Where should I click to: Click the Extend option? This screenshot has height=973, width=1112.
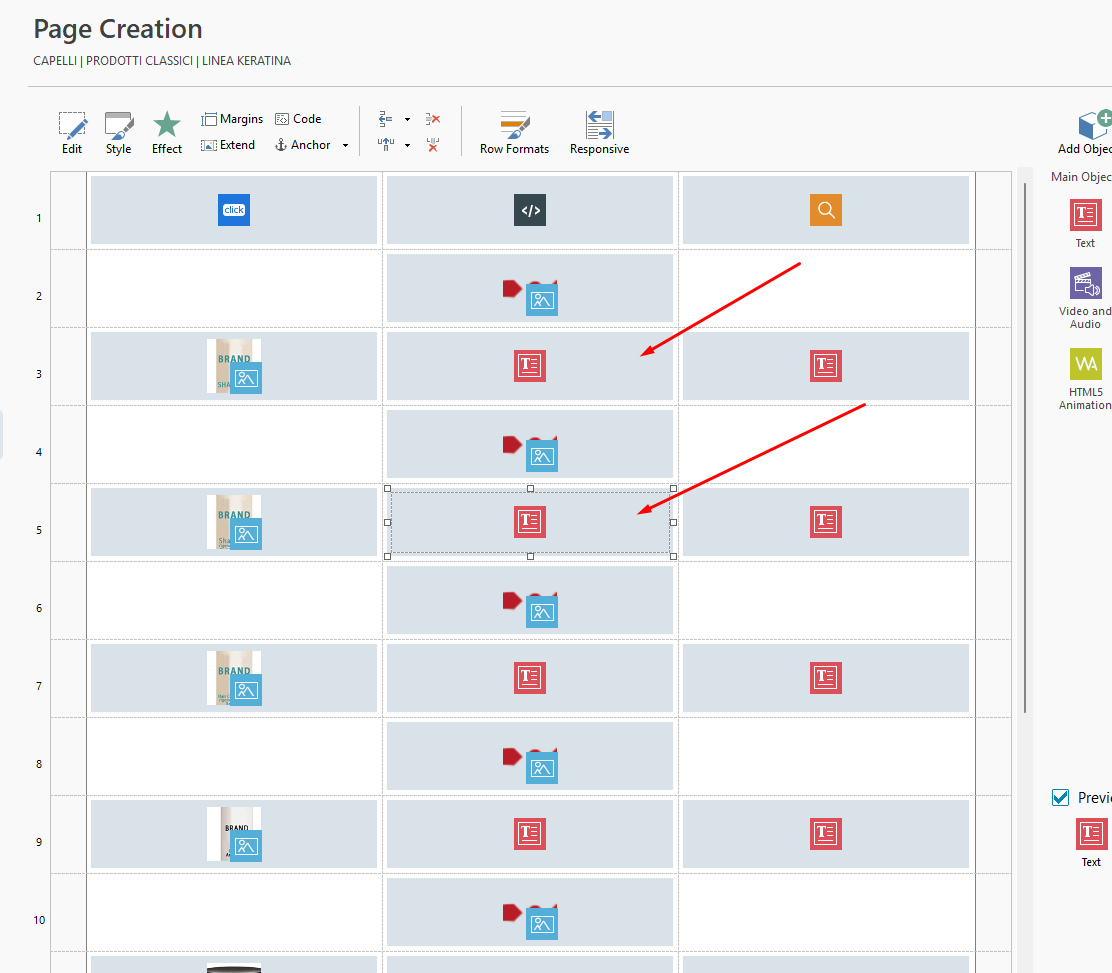click(x=228, y=145)
